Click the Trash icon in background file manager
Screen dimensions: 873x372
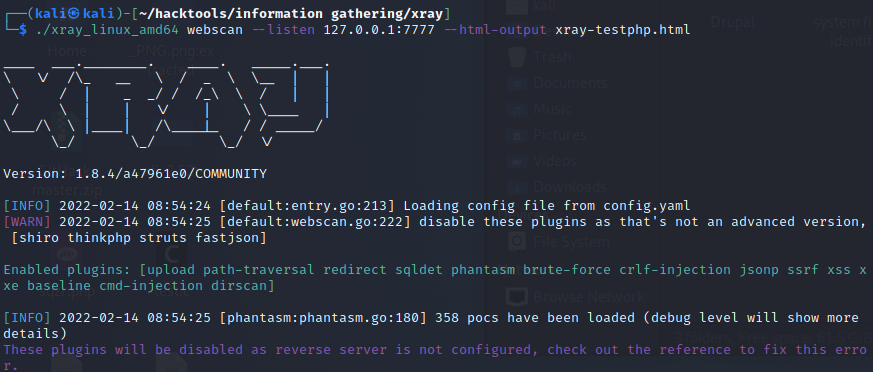[x=517, y=57]
